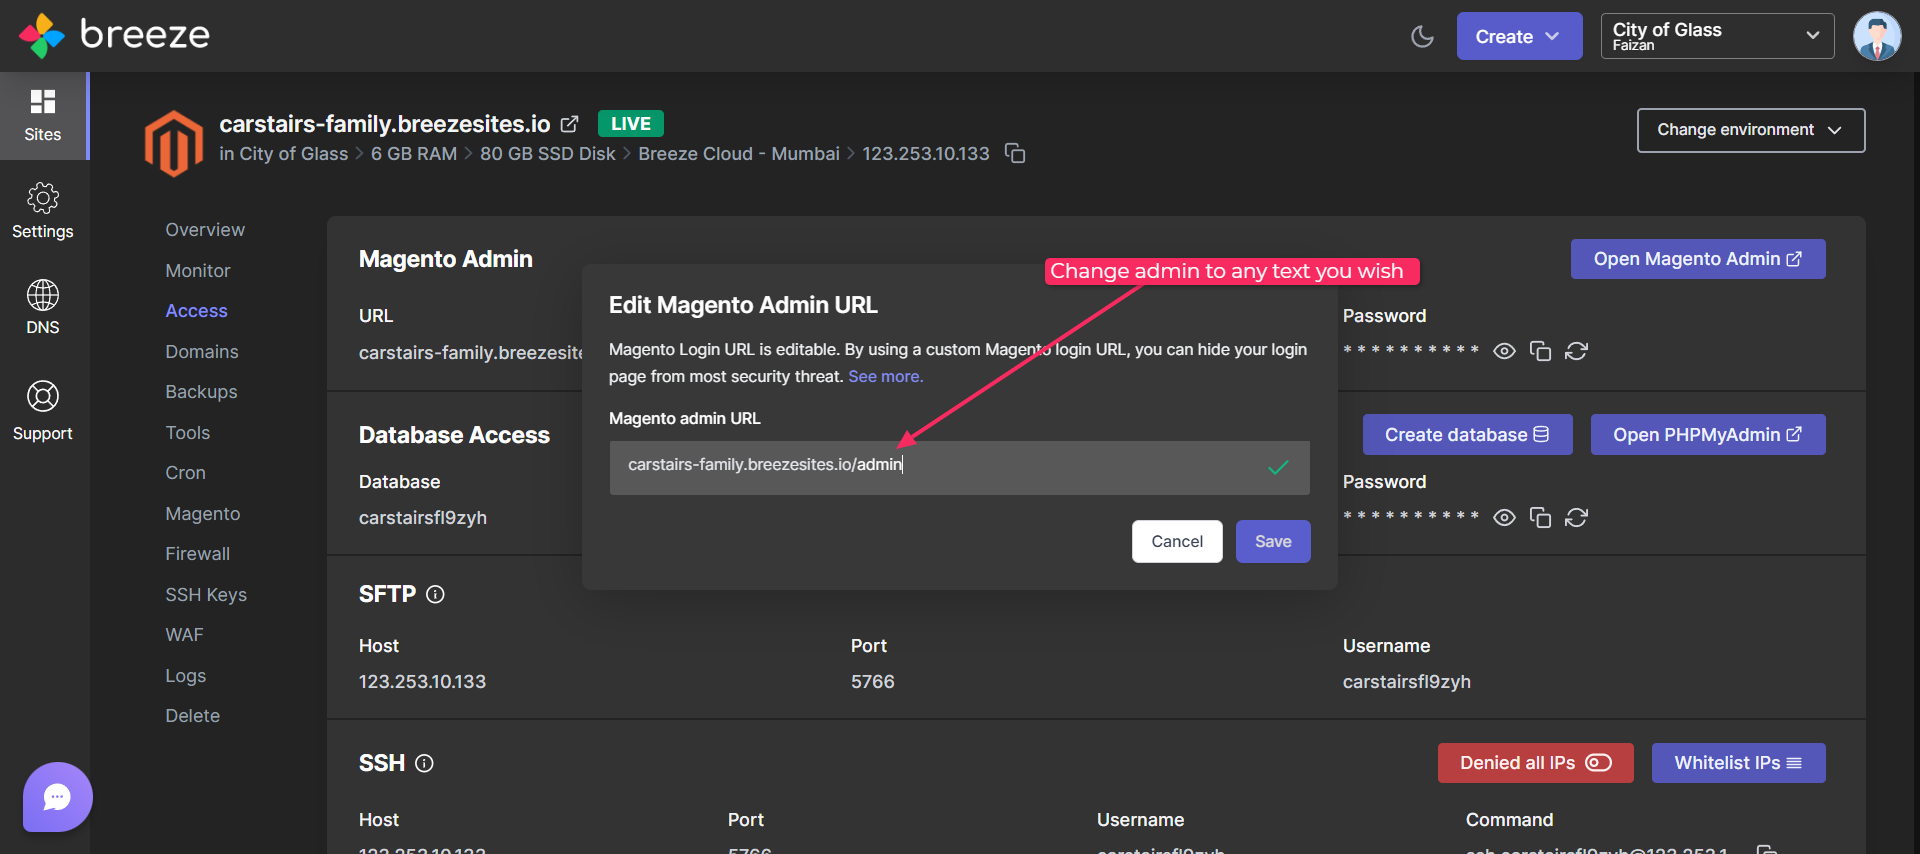The height and width of the screenshot is (854, 1920).
Task: Follow the See more link
Action: click(x=886, y=377)
